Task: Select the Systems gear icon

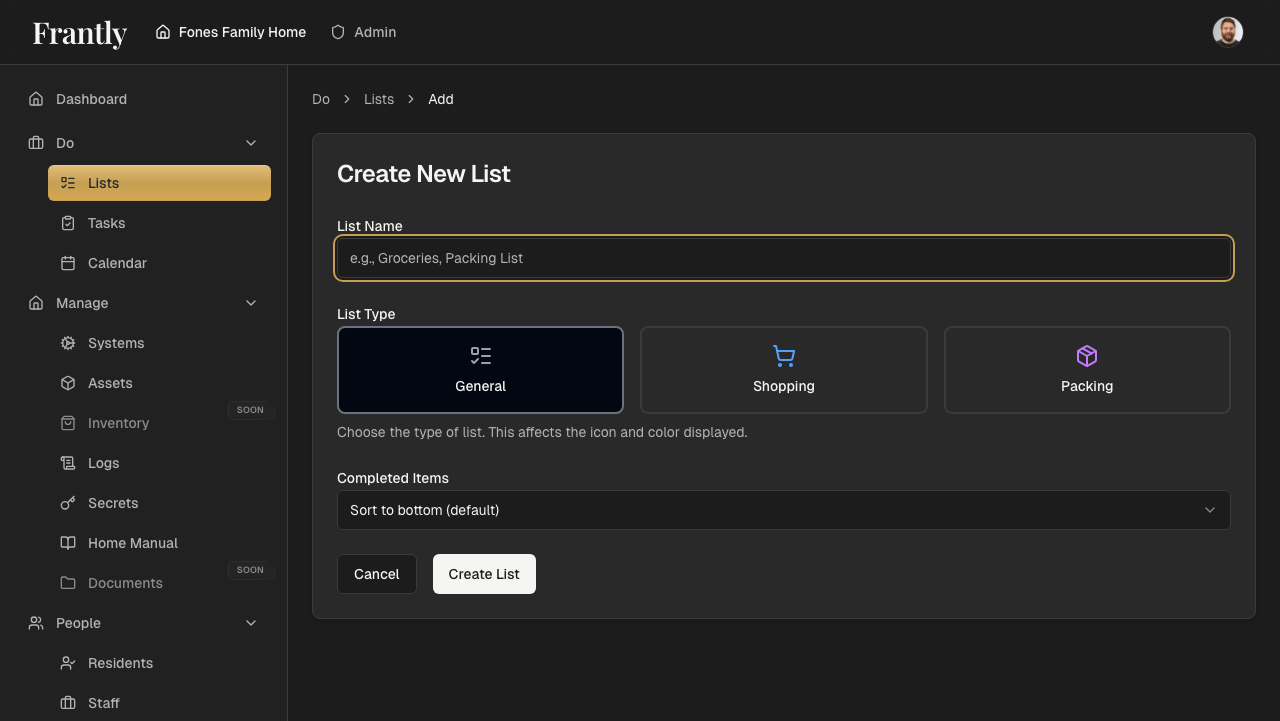Action: coord(67,343)
